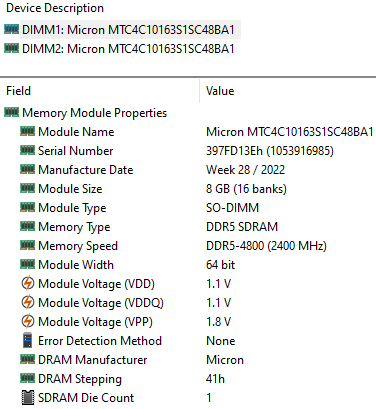Select the Error Detection Method field label

pos(100,341)
